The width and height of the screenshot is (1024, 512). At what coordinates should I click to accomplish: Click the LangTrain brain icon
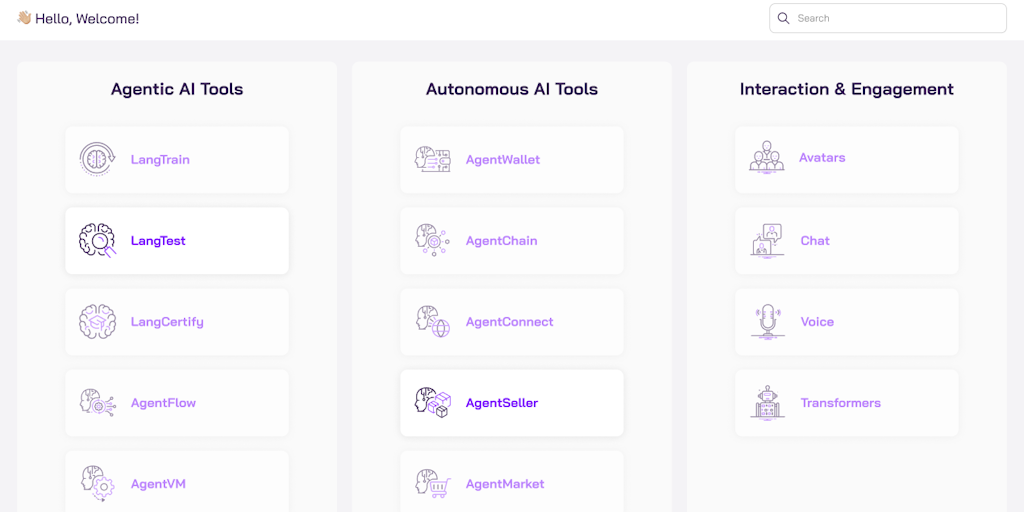pyautogui.click(x=98, y=159)
